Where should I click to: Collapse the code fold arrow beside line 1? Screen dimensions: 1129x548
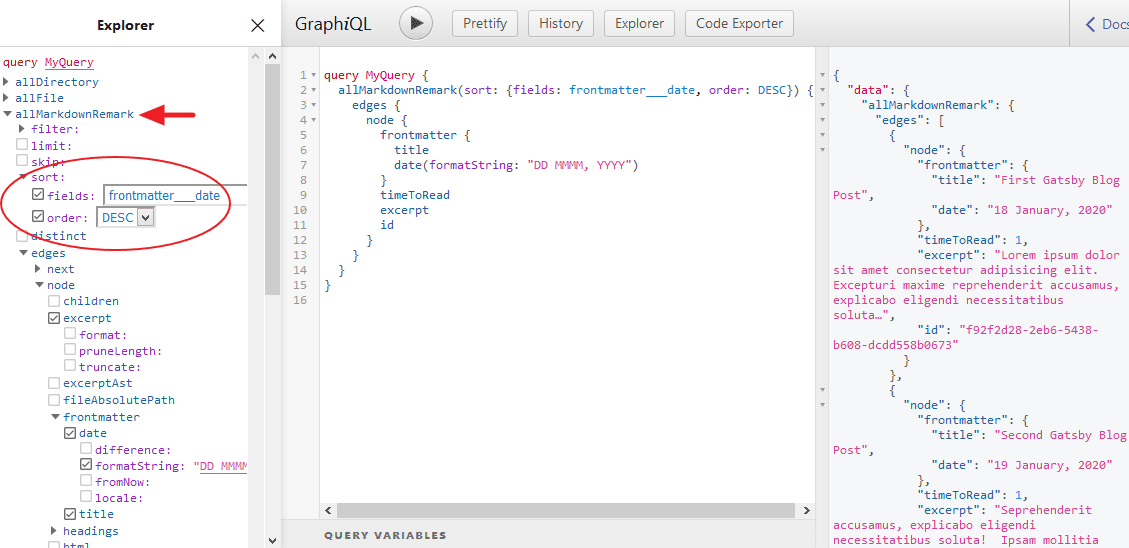(x=314, y=76)
